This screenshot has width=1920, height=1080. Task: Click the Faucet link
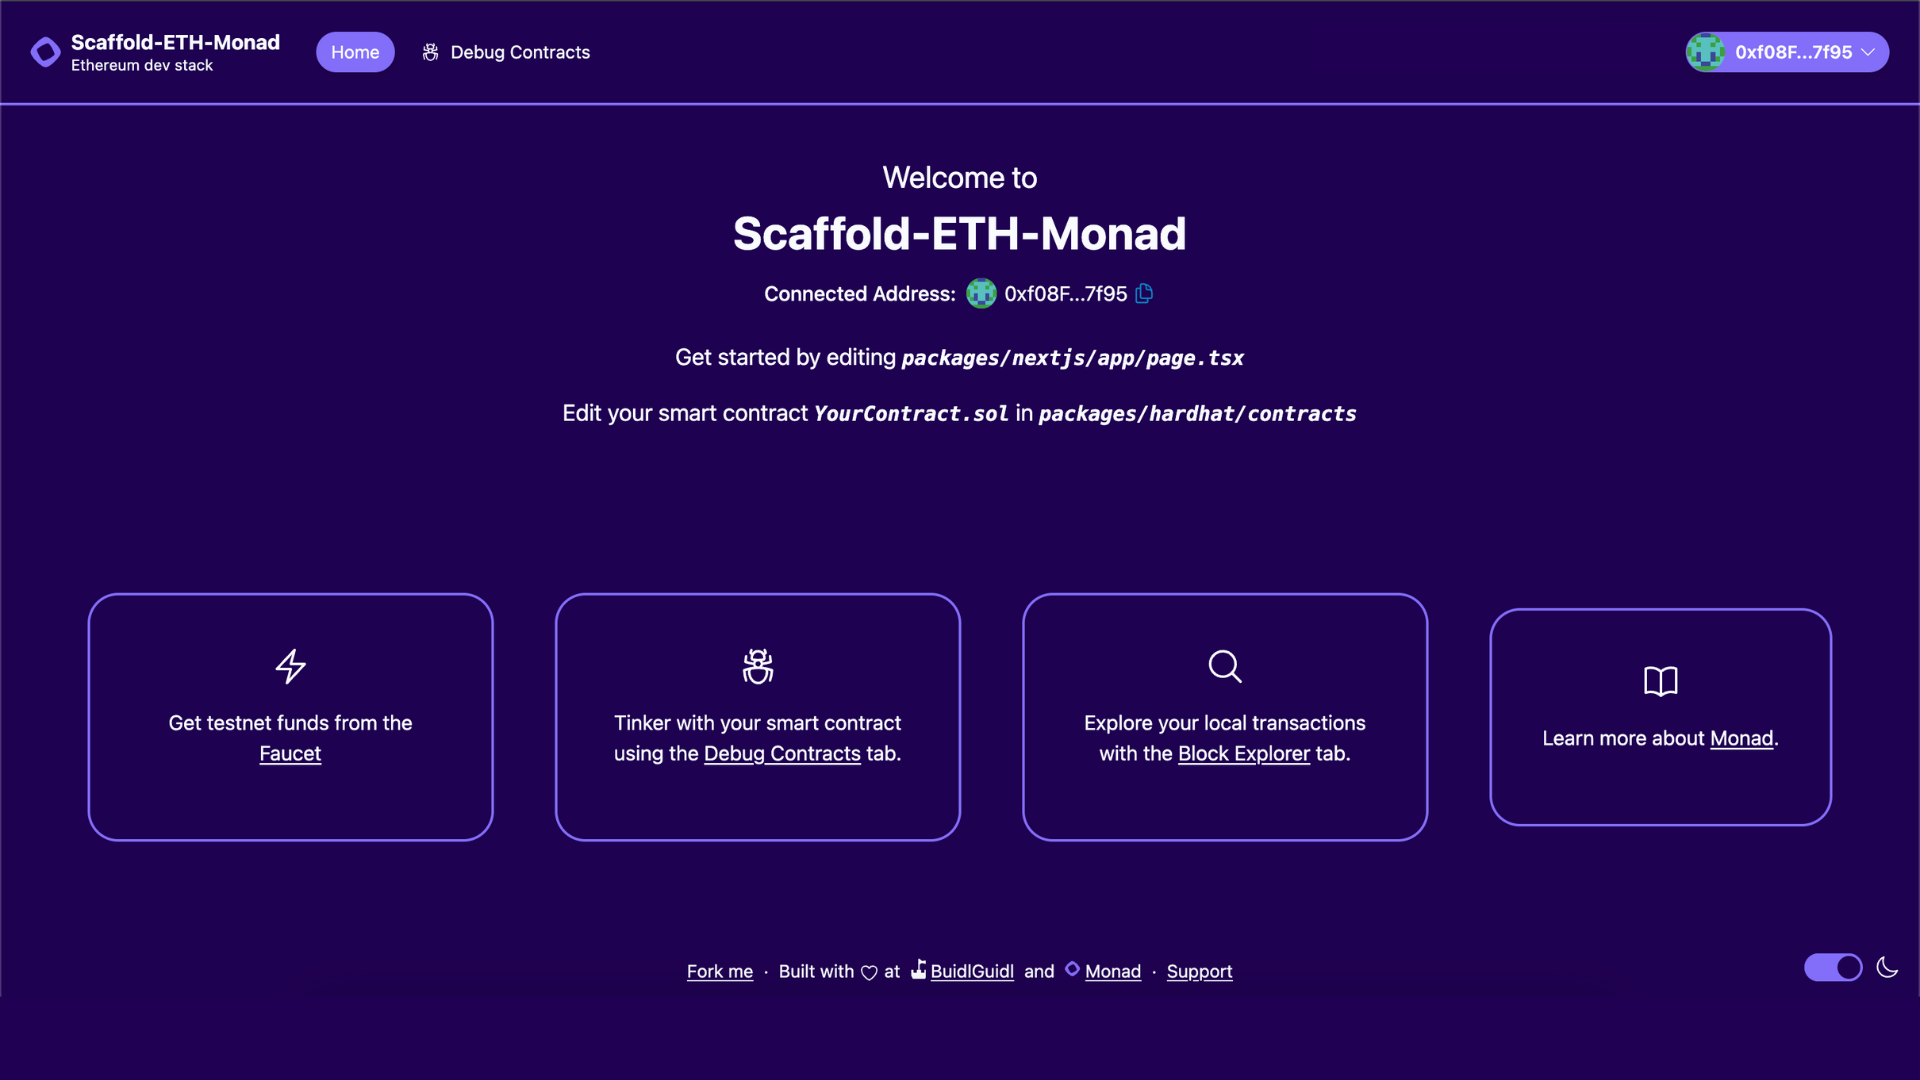click(x=289, y=753)
